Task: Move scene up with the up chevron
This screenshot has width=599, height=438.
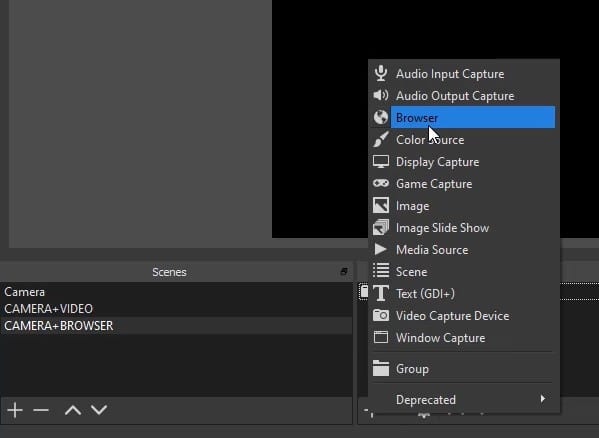Action: [73, 410]
